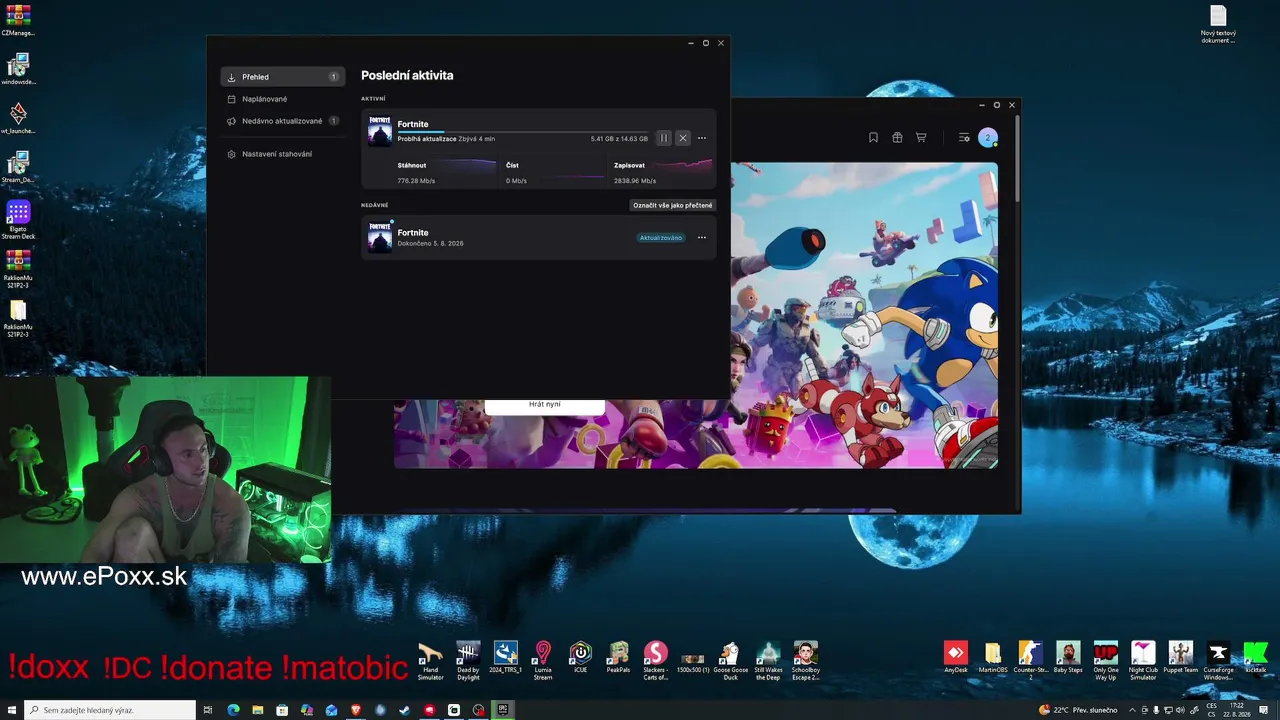This screenshot has height=720, width=1280.
Task: Select the Baby Steps desktop shortcut
Action: click(x=1068, y=657)
